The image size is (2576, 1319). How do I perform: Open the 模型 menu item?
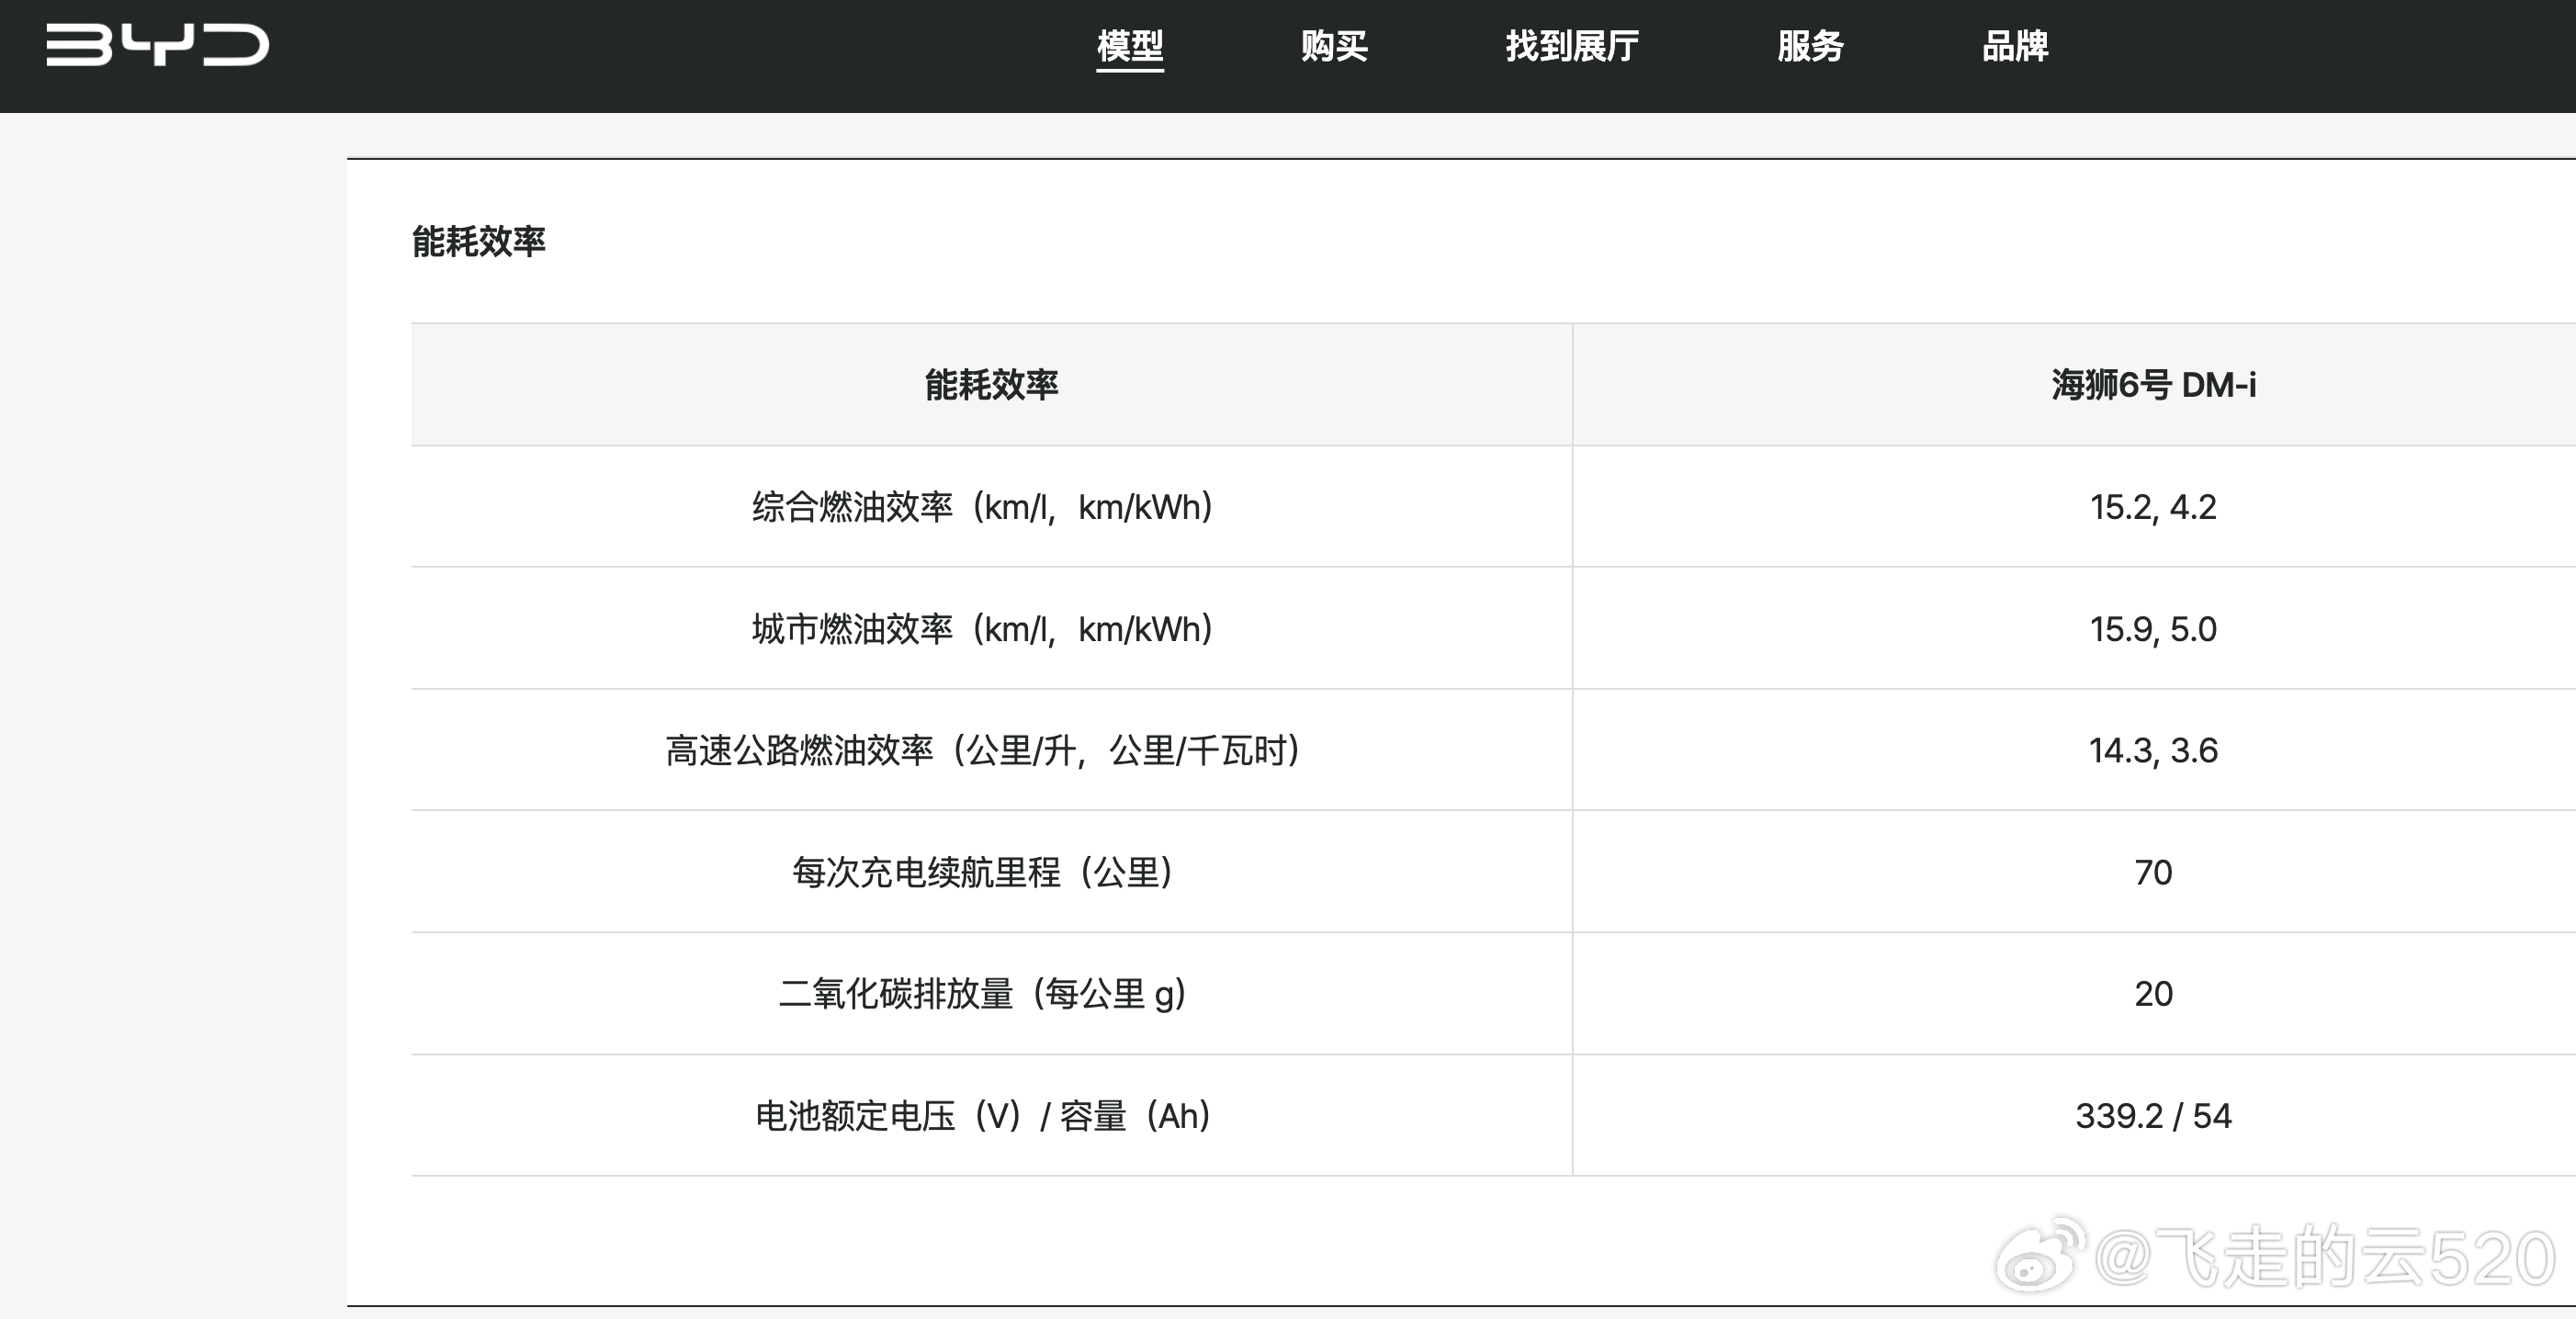point(1130,46)
